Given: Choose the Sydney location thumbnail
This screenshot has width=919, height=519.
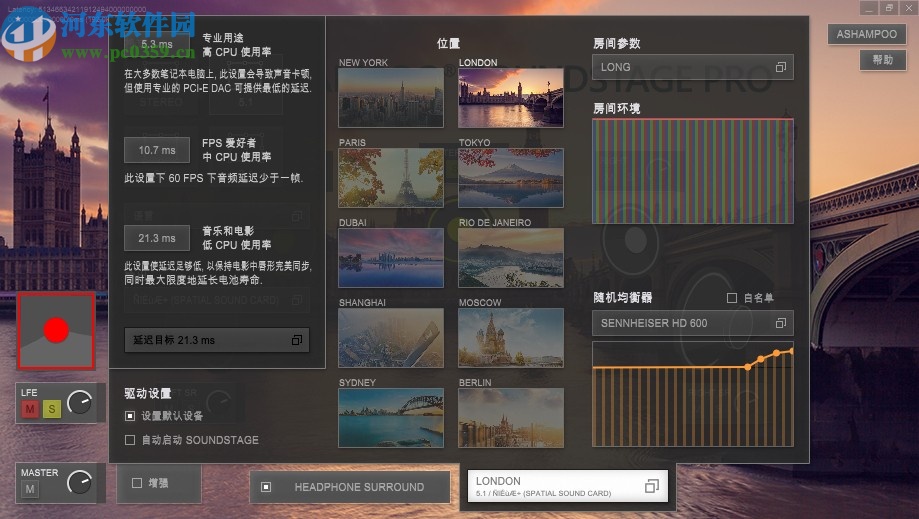Looking at the screenshot, I should click(391, 418).
